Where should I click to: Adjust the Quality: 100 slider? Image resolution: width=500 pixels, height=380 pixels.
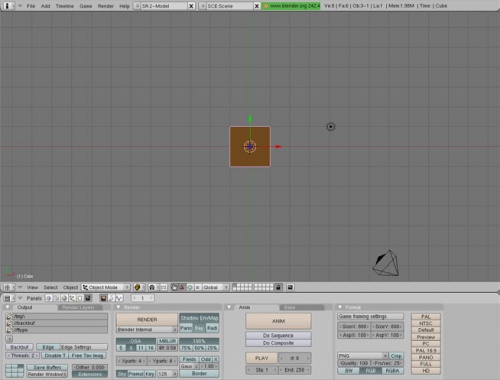354,363
